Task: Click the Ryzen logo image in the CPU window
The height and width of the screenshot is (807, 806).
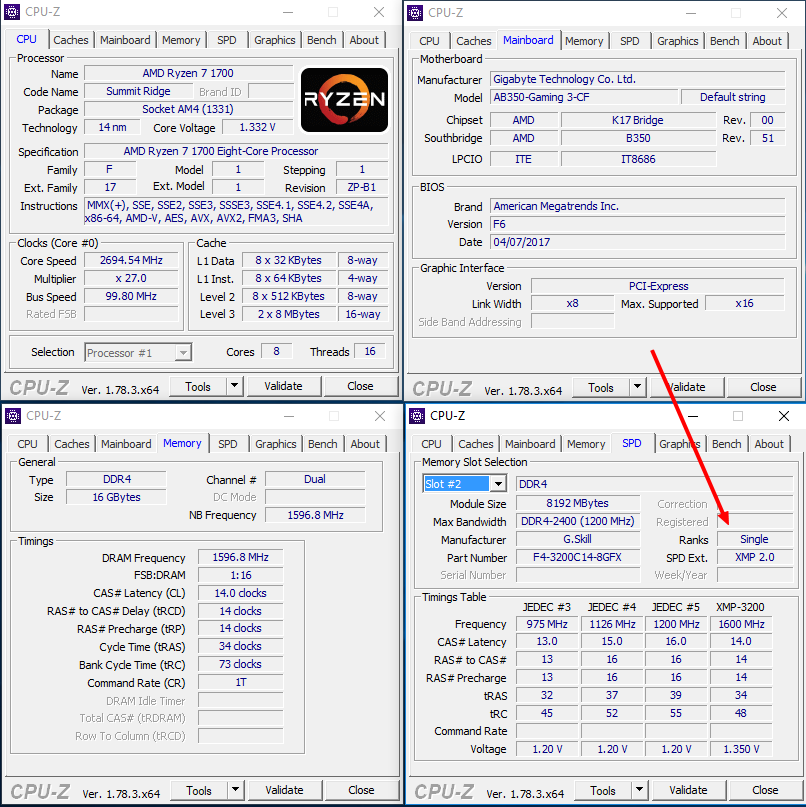Action: pyautogui.click(x=344, y=100)
